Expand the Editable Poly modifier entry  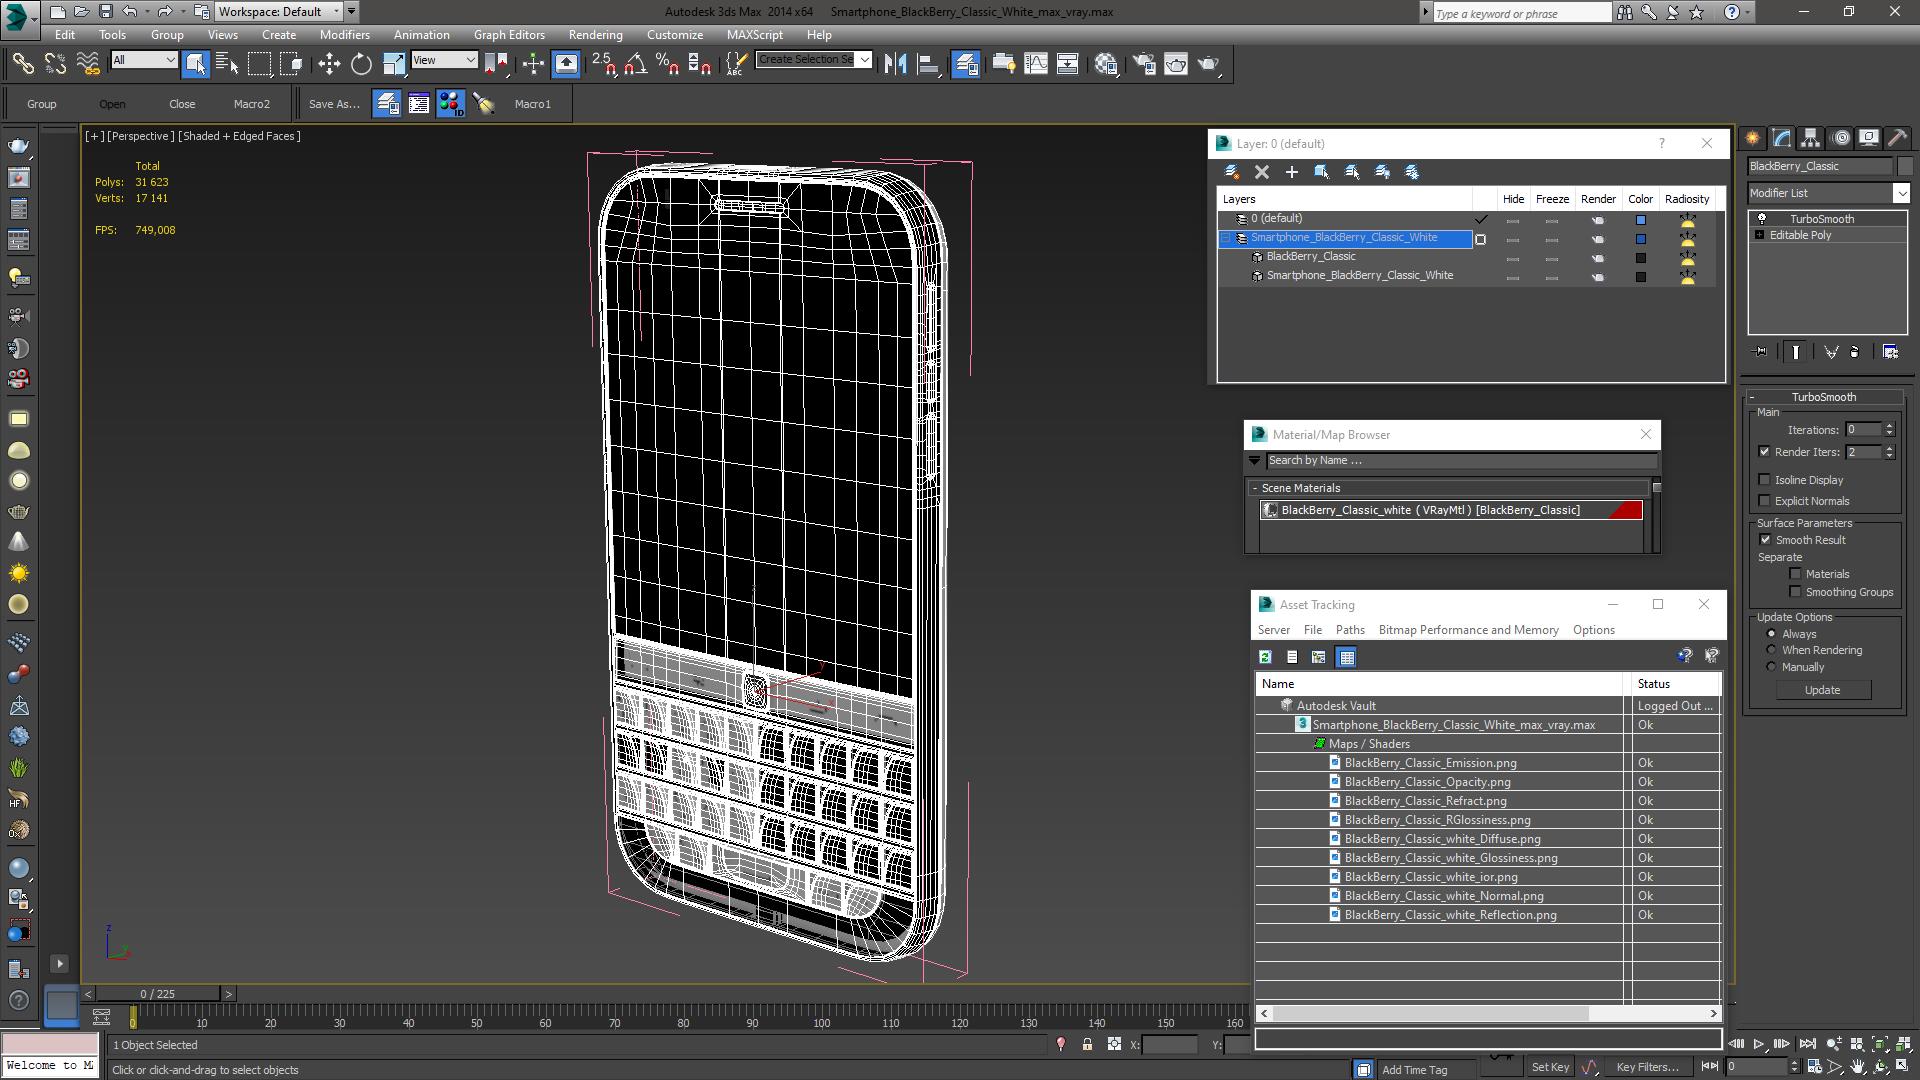(1759, 235)
